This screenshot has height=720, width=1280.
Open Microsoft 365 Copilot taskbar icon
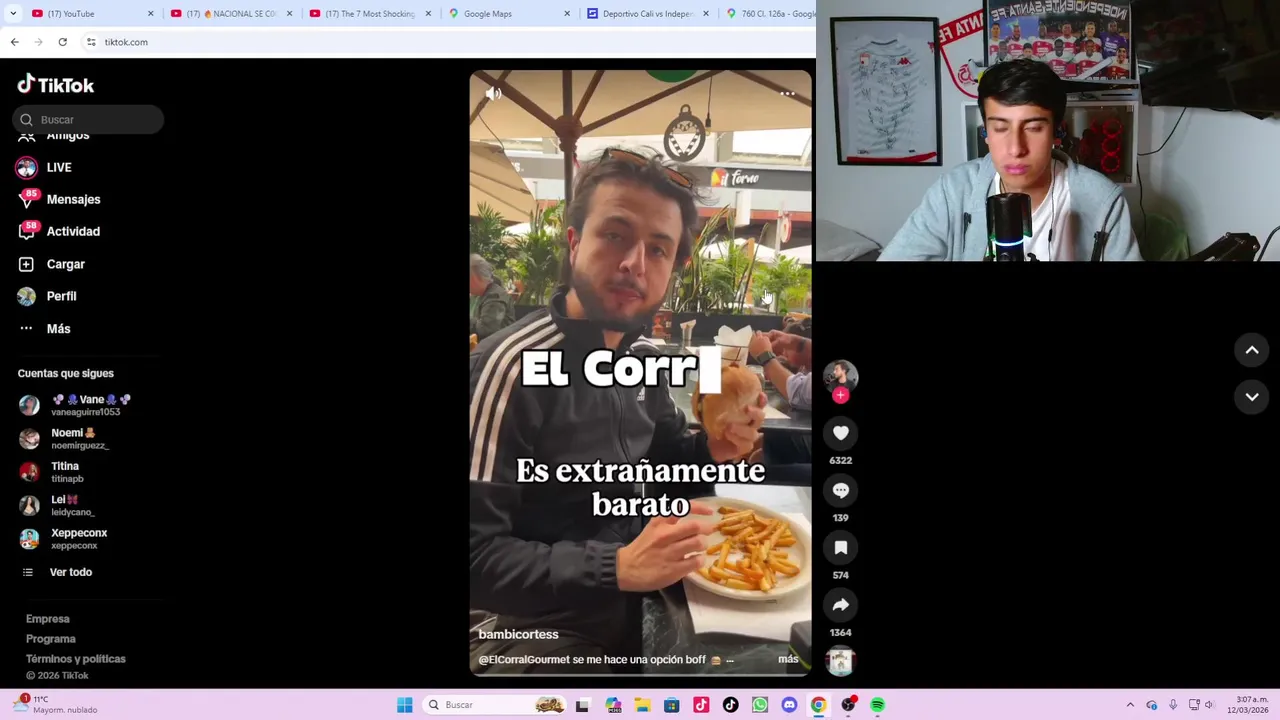(x=612, y=705)
